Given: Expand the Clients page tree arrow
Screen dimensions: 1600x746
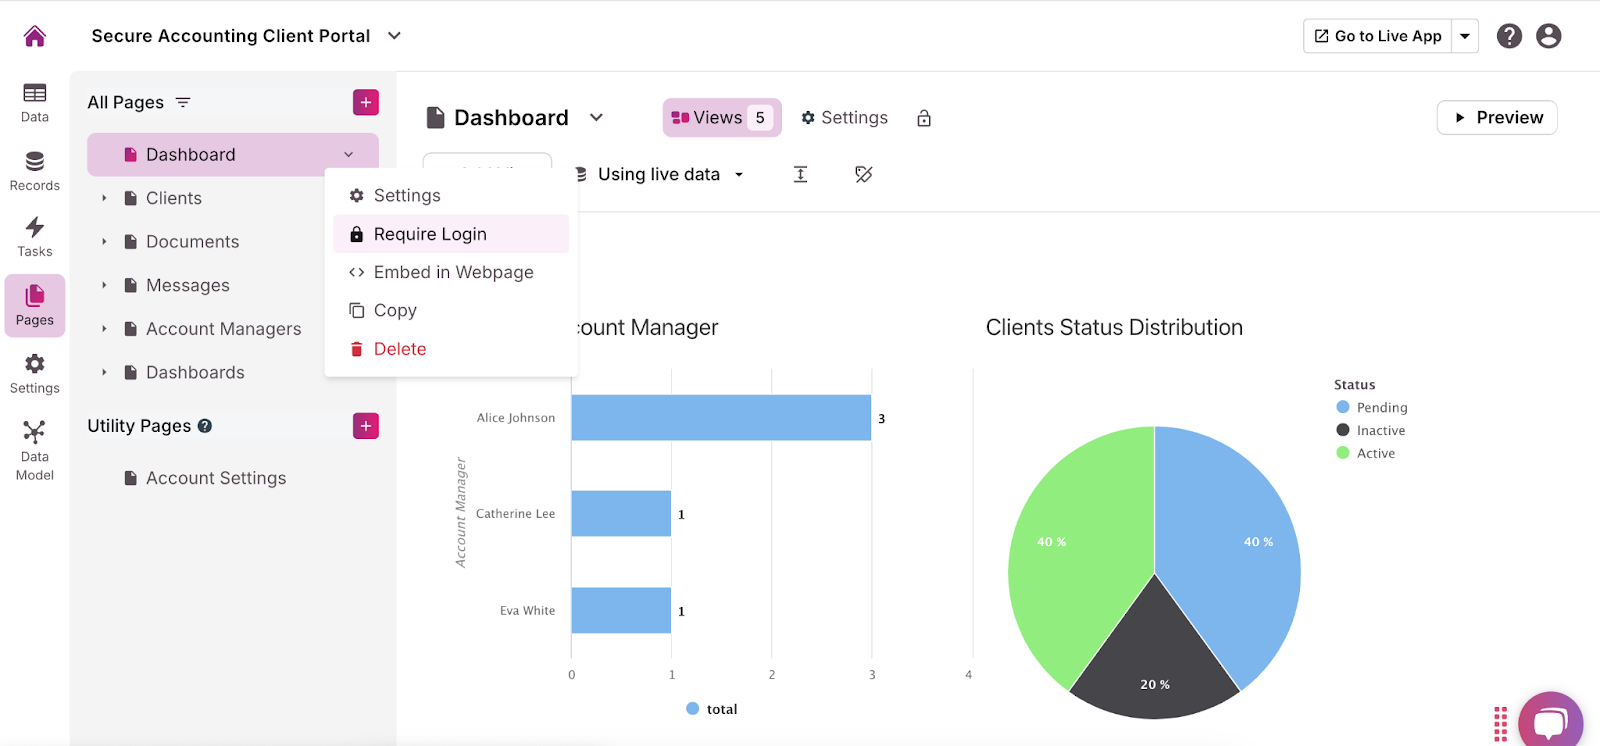Looking at the screenshot, I should click(104, 198).
